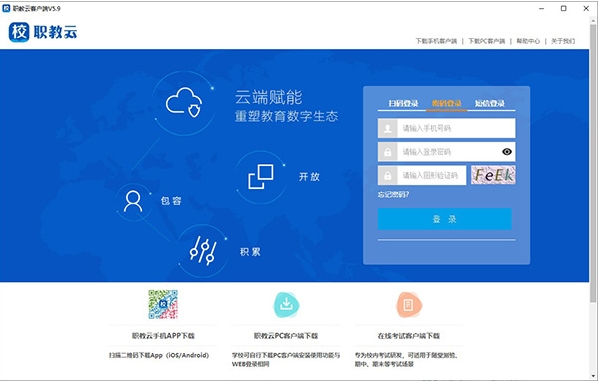Select the 密码登录 tab

(x=447, y=103)
